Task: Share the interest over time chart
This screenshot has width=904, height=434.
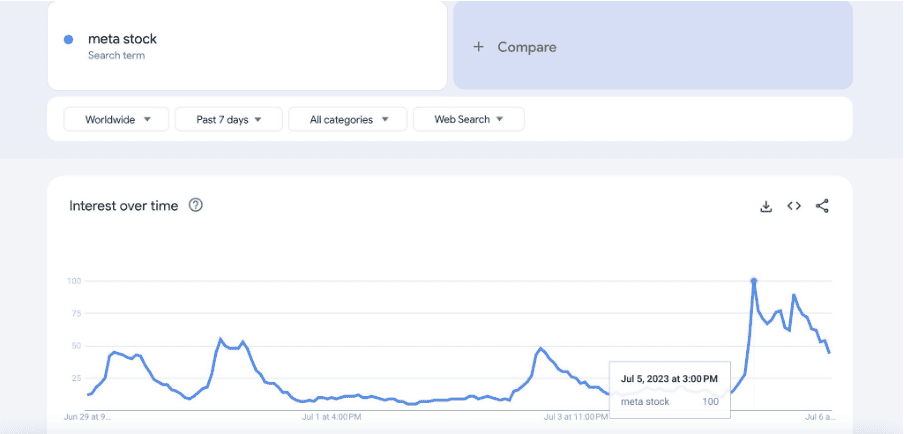Action: click(x=822, y=206)
